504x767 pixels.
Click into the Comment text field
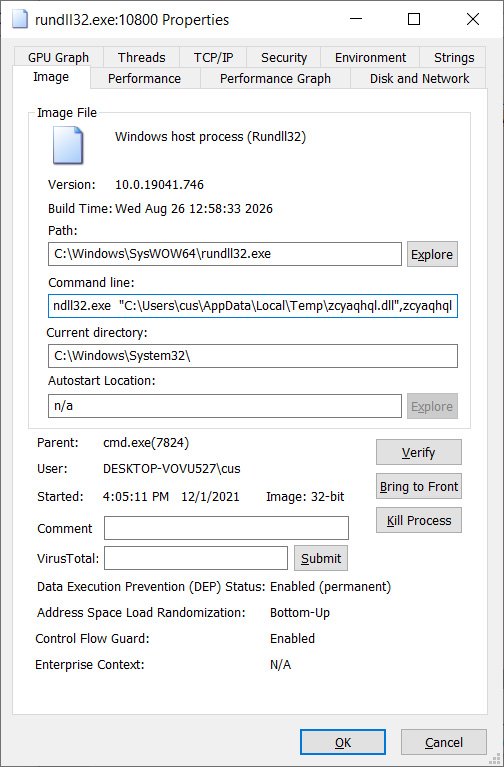pyautogui.click(x=226, y=528)
